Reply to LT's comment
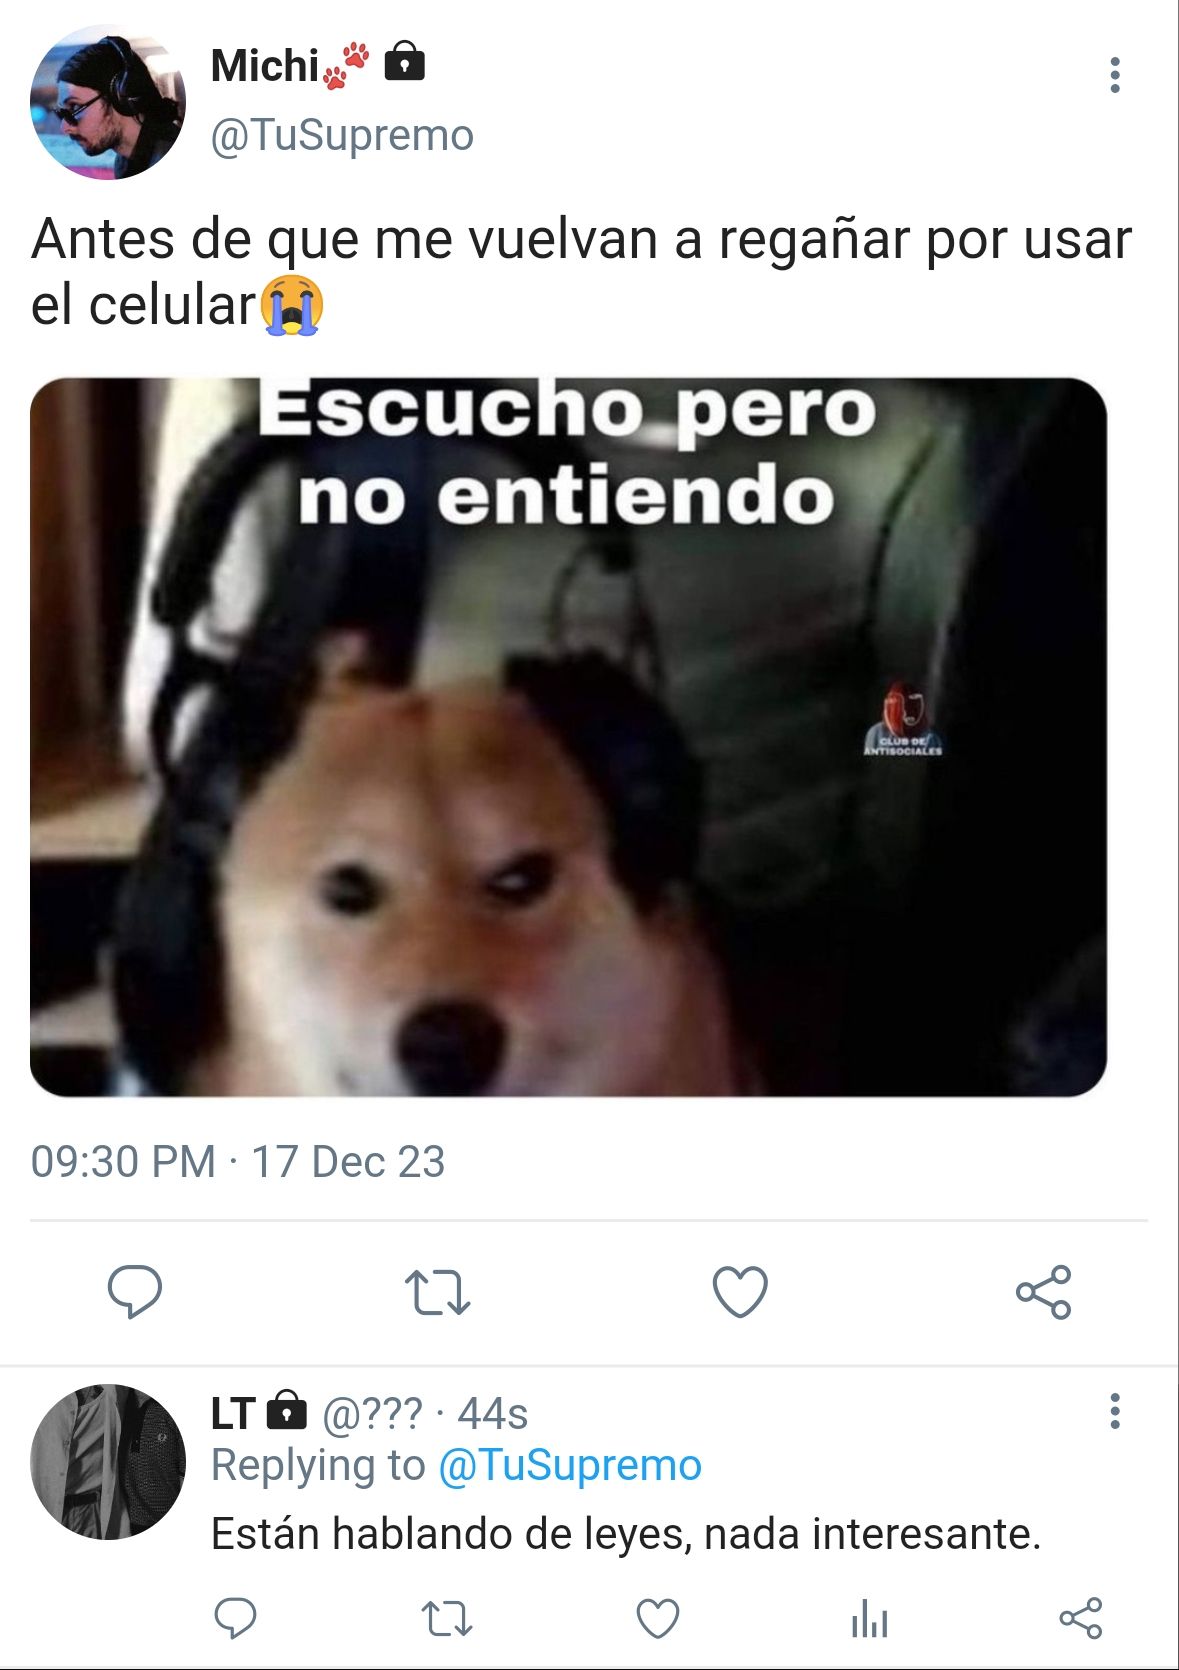Viewport: 1179px width, 1670px height. [x=236, y=1618]
